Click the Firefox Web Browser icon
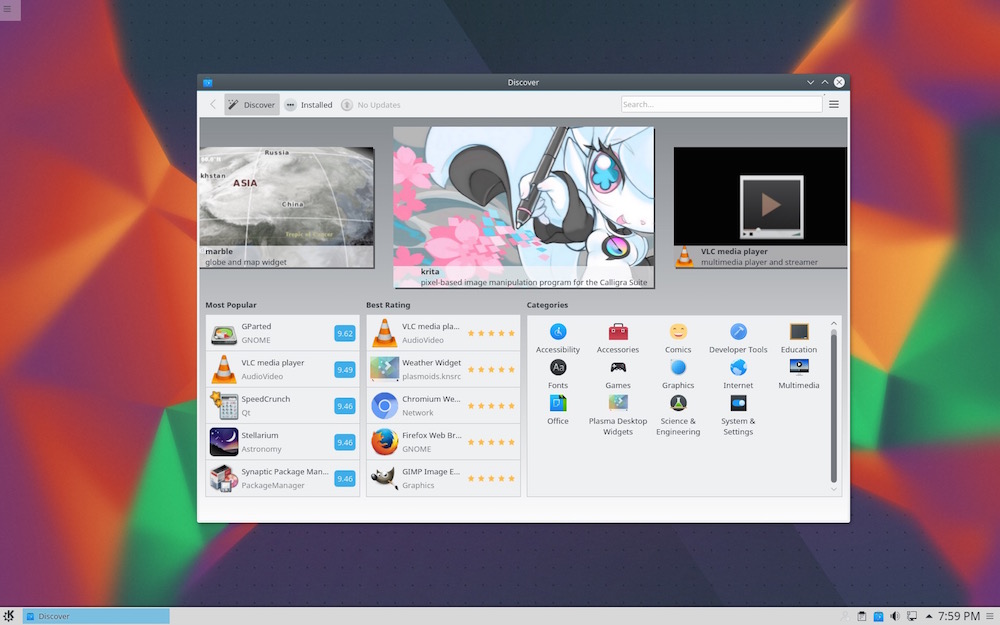The image size is (1000, 625). coord(385,442)
